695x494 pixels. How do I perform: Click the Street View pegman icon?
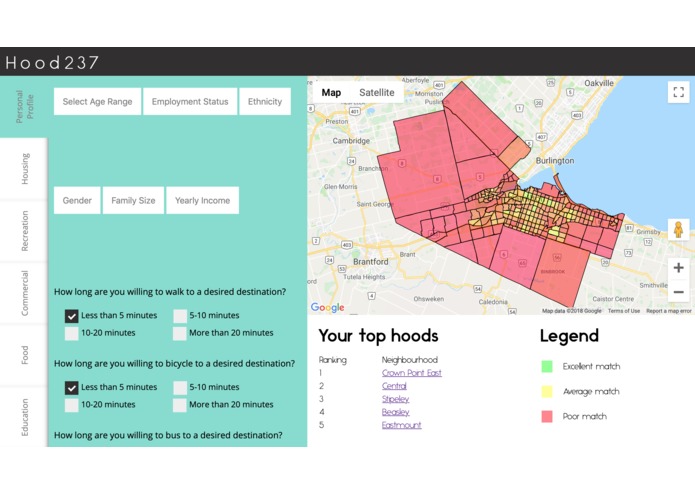coord(678,229)
